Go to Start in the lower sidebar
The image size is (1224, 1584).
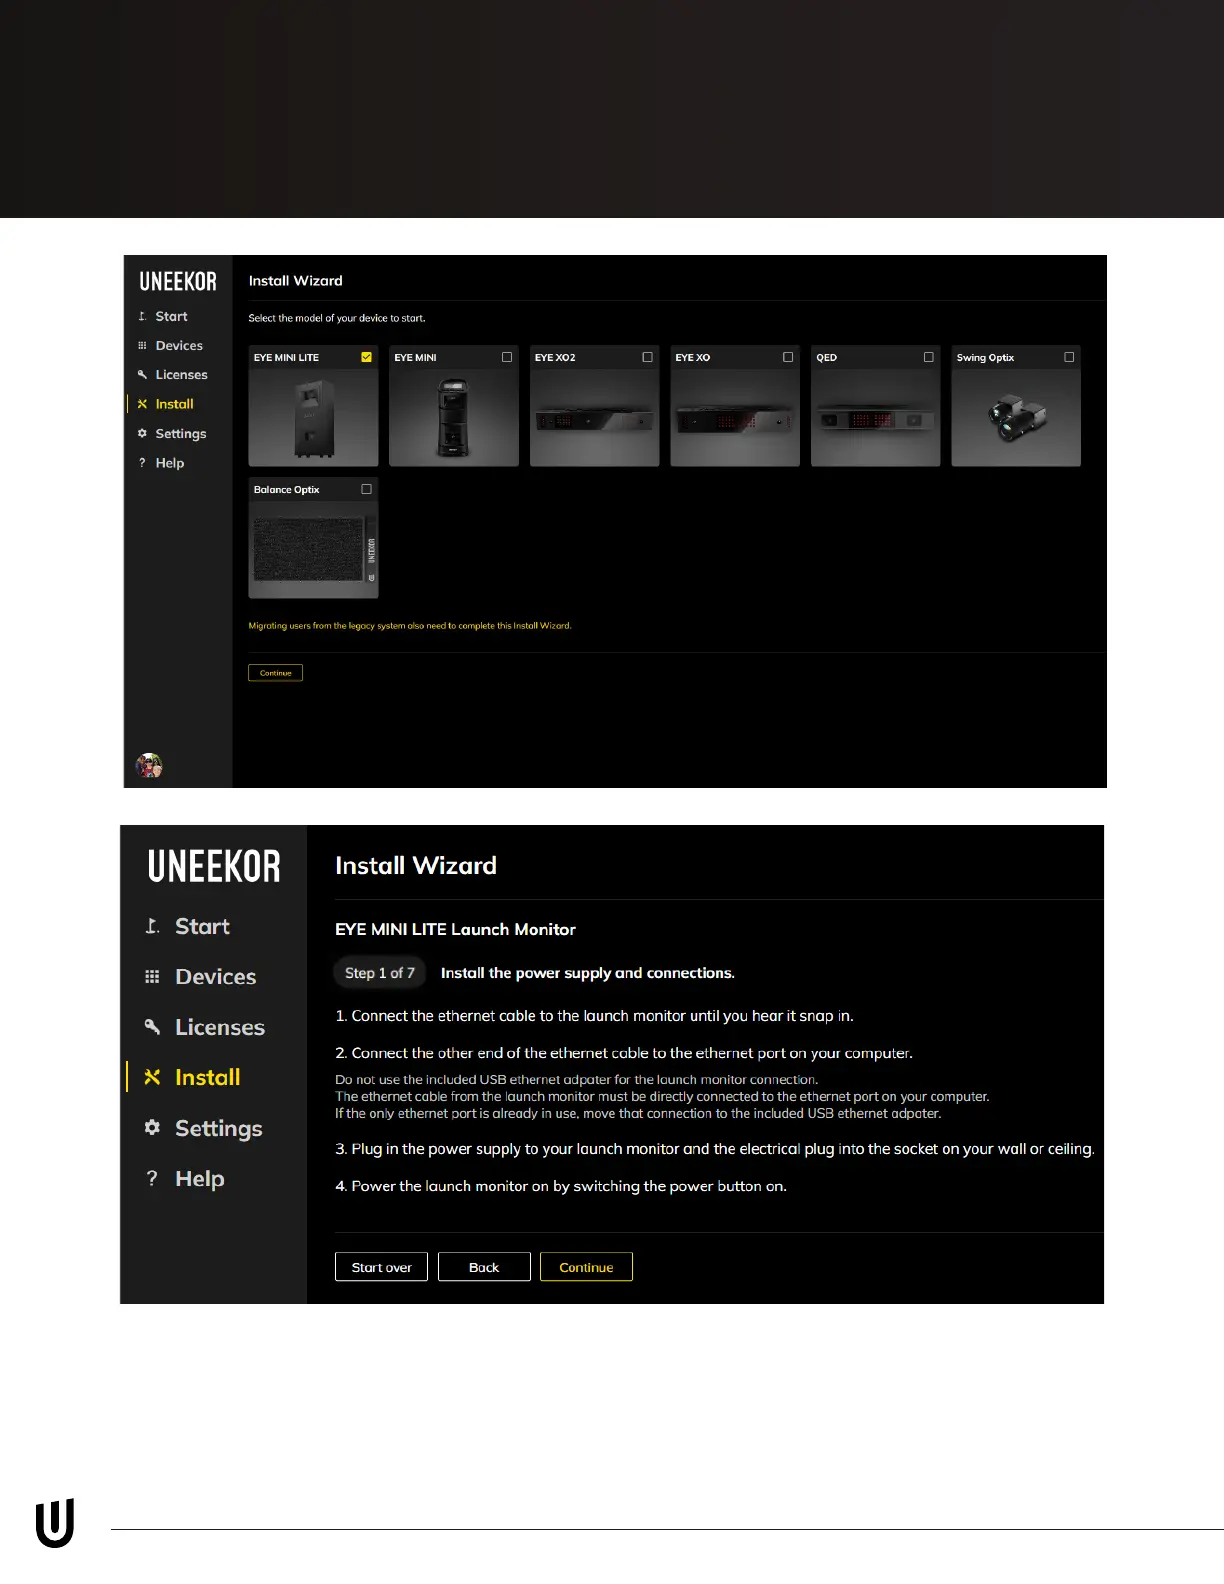click(202, 926)
